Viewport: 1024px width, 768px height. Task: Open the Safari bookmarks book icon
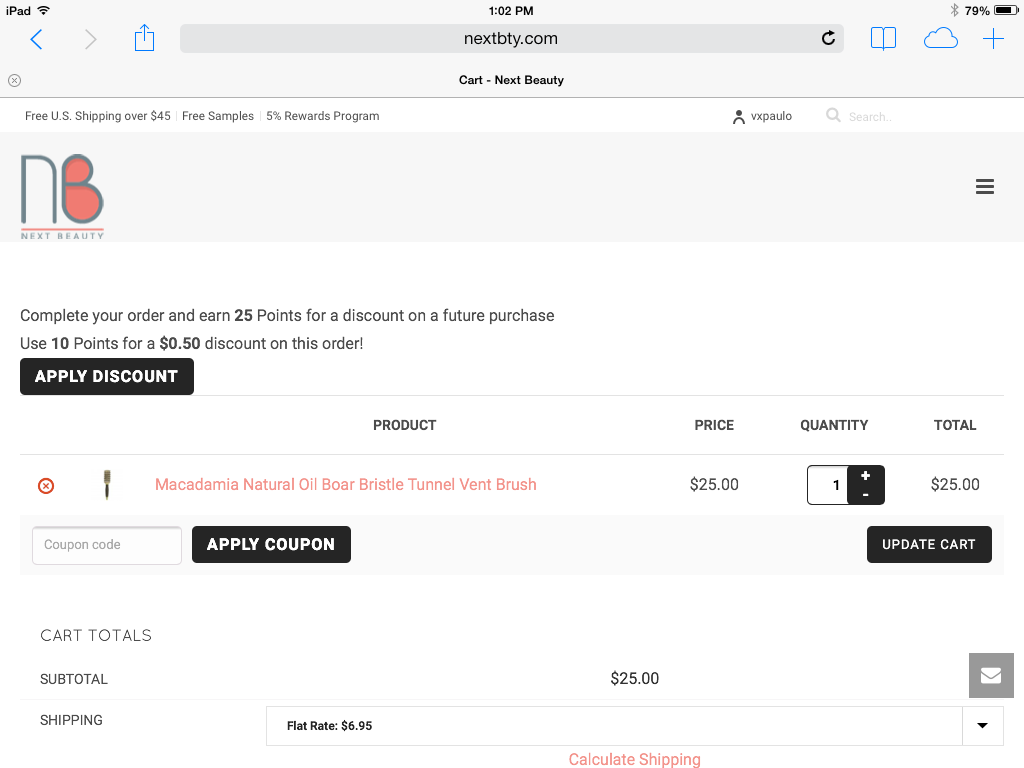point(883,39)
